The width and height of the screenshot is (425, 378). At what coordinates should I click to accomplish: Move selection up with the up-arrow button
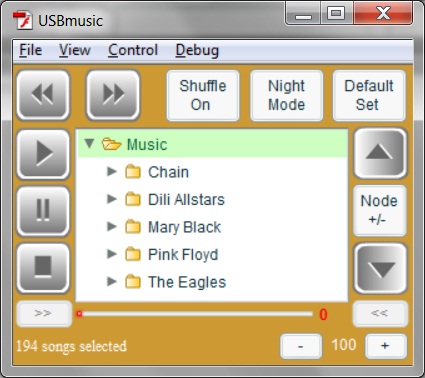click(x=380, y=154)
